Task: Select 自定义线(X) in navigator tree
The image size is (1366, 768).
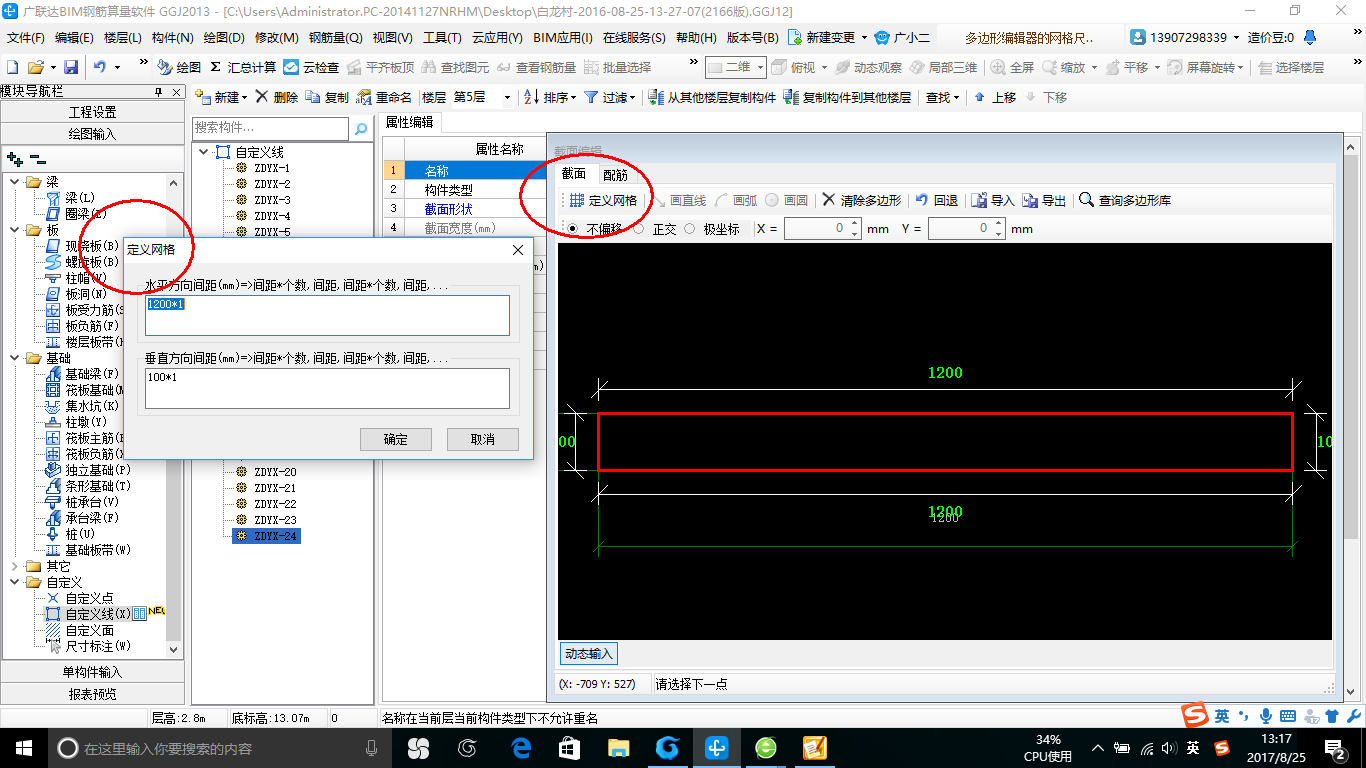Action: tap(98, 614)
